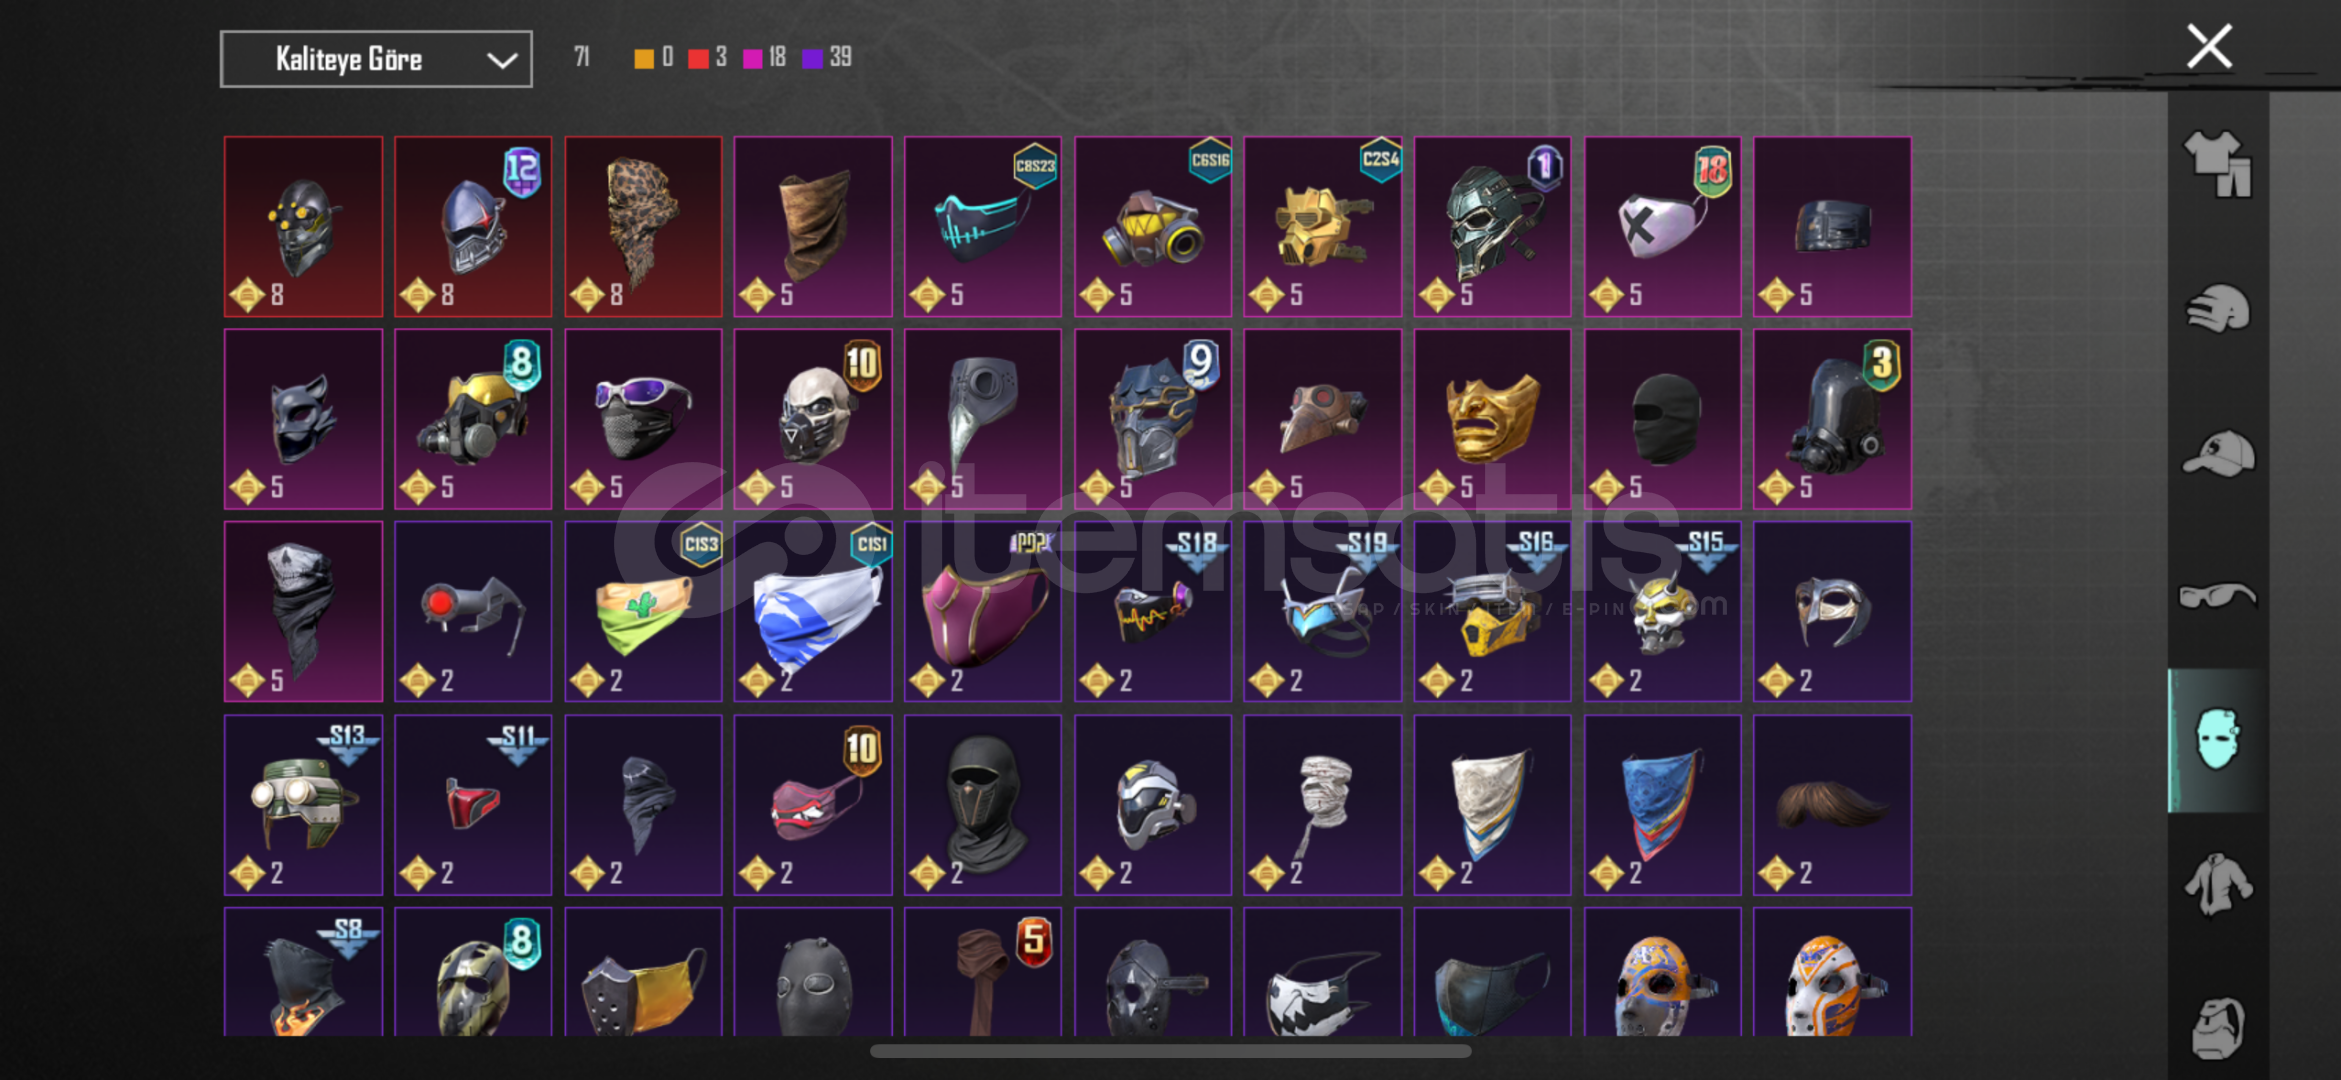Pick the golden samurai mask item
Image resolution: width=2341 pixels, height=1080 pixels.
(1491, 419)
